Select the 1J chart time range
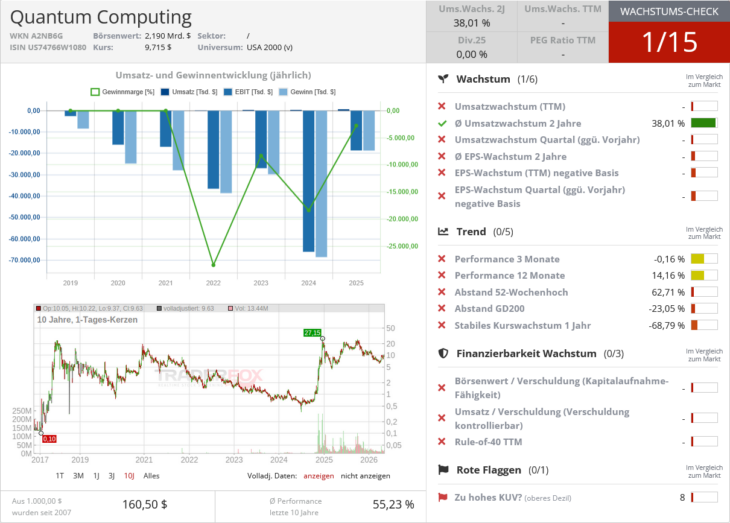The width and height of the screenshot is (730, 523). coord(96,476)
